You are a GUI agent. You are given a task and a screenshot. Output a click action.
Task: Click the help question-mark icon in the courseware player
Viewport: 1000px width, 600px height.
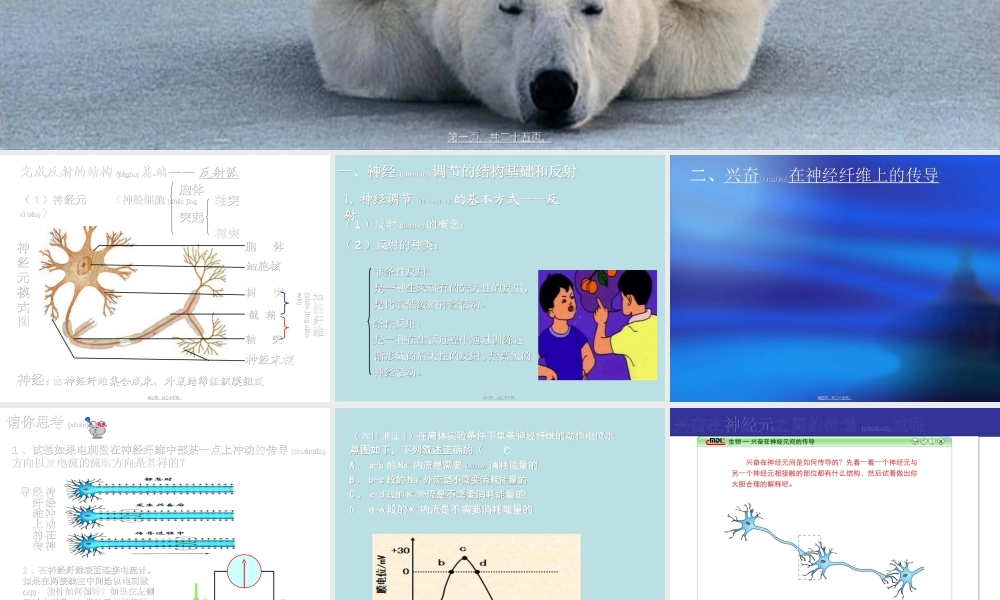tap(932, 441)
